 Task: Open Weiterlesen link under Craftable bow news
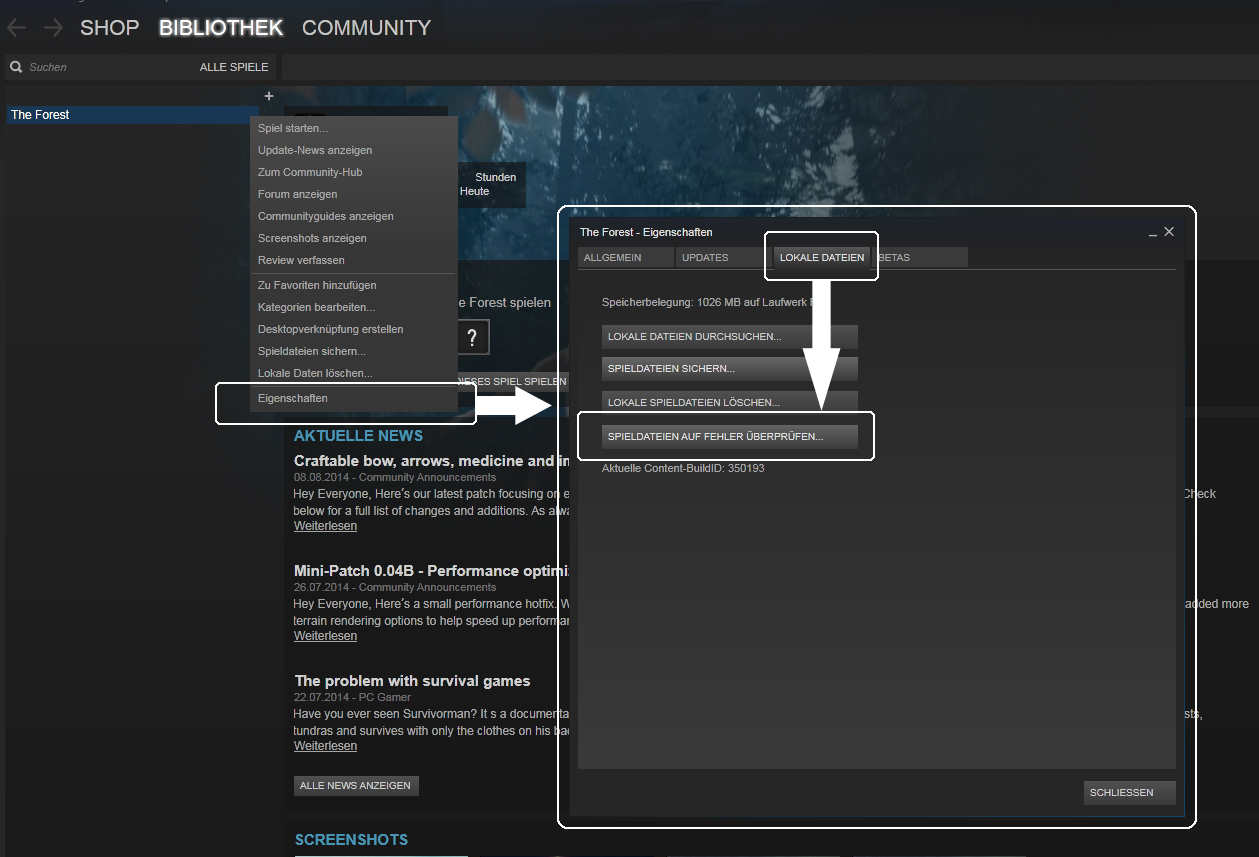click(x=325, y=526)
